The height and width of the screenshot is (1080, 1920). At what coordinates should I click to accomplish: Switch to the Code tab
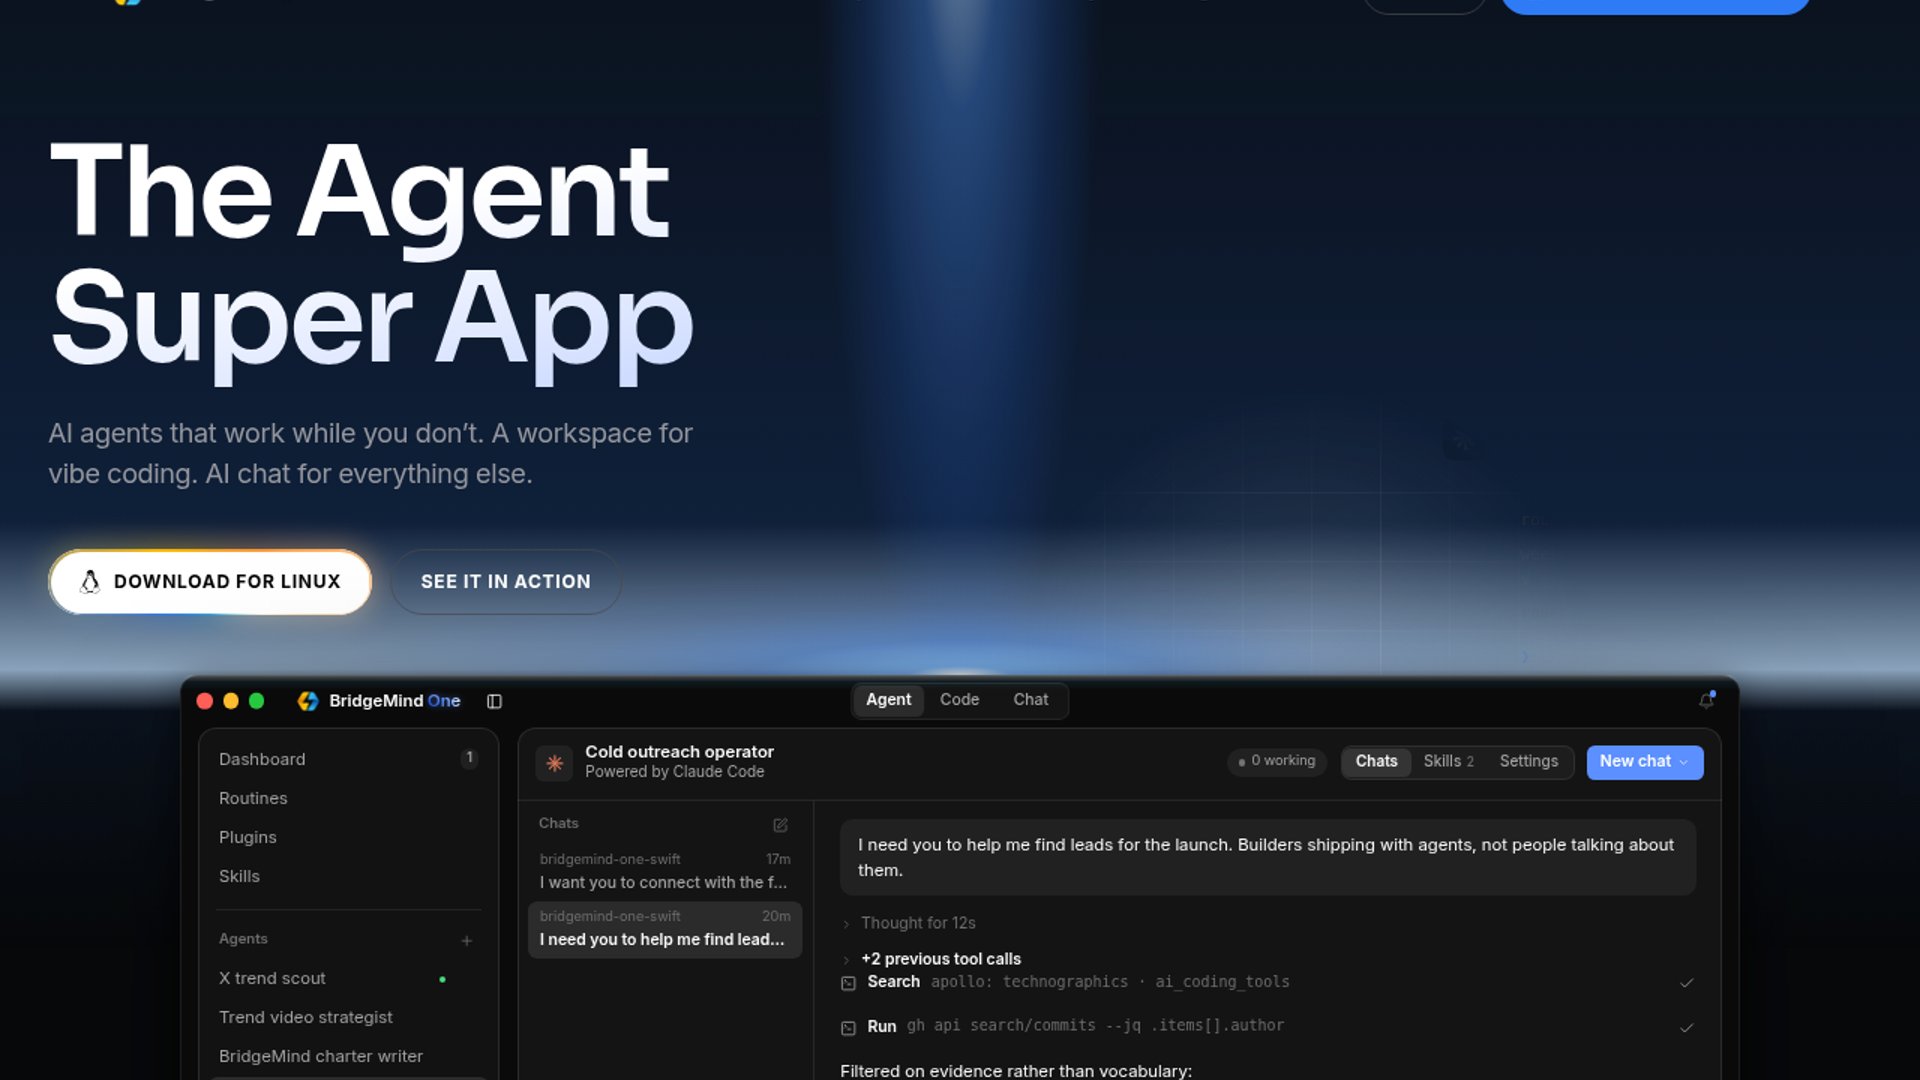click(959, 700)
